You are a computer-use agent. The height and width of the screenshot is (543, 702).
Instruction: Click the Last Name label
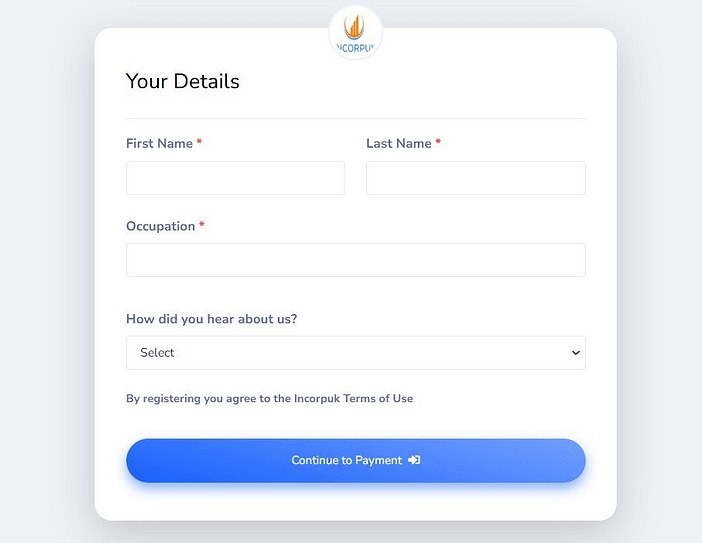click(399, 143)
